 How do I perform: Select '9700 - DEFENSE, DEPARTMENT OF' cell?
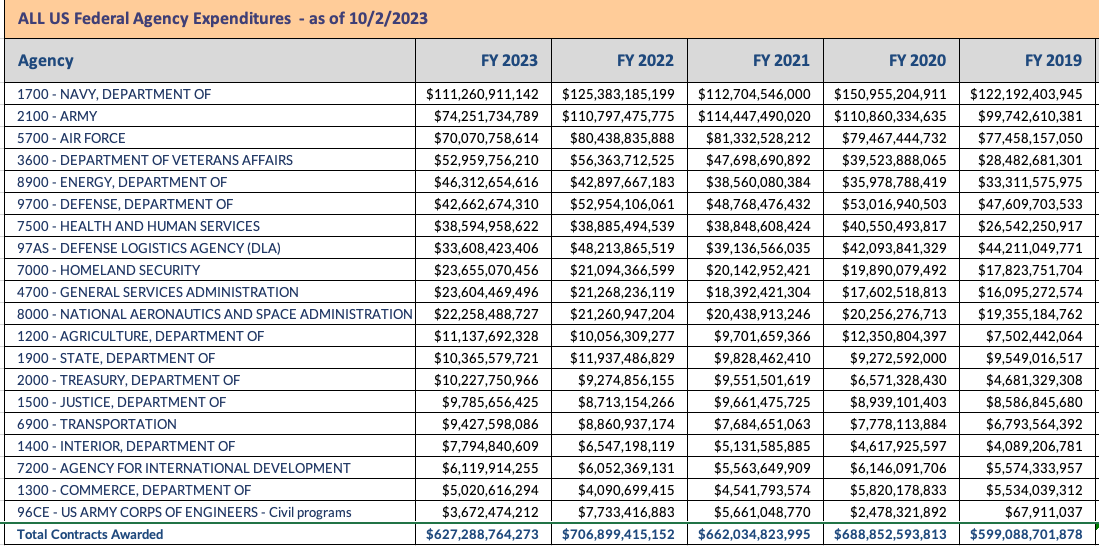pos(210,204)
